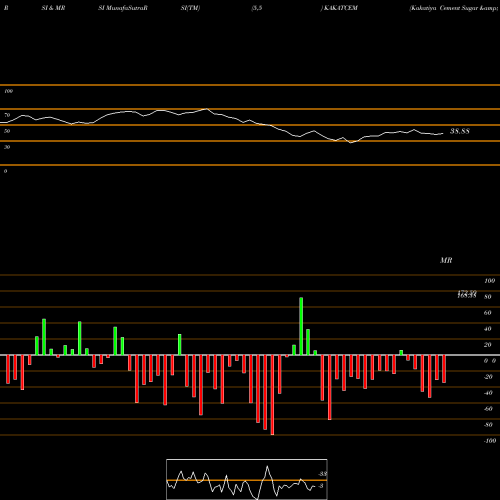The image size is (500, 500).
Task: Click the 'SI & MR' header text
Action: click(53, 8)
